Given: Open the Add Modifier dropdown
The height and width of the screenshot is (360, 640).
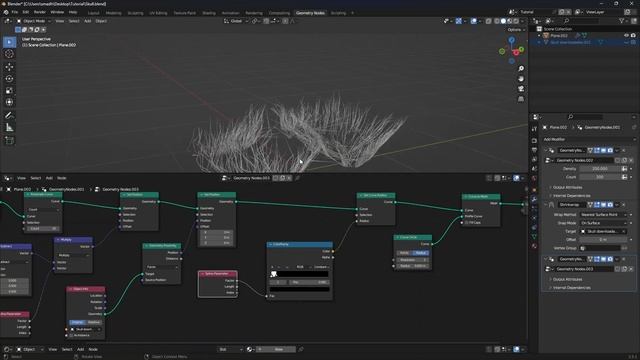Looking at the screenshot, I should coord(588,139).
